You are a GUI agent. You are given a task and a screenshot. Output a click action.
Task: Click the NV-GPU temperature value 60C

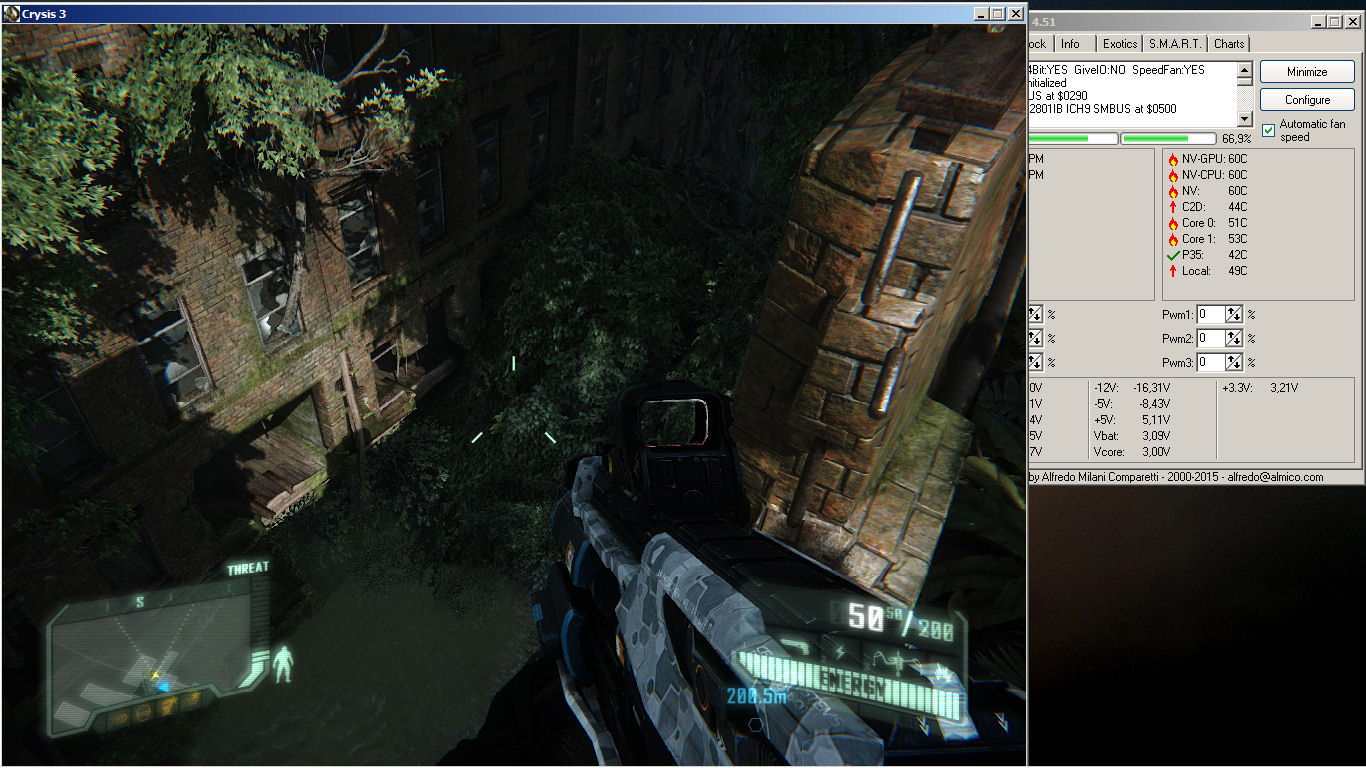pos(1238,159)
